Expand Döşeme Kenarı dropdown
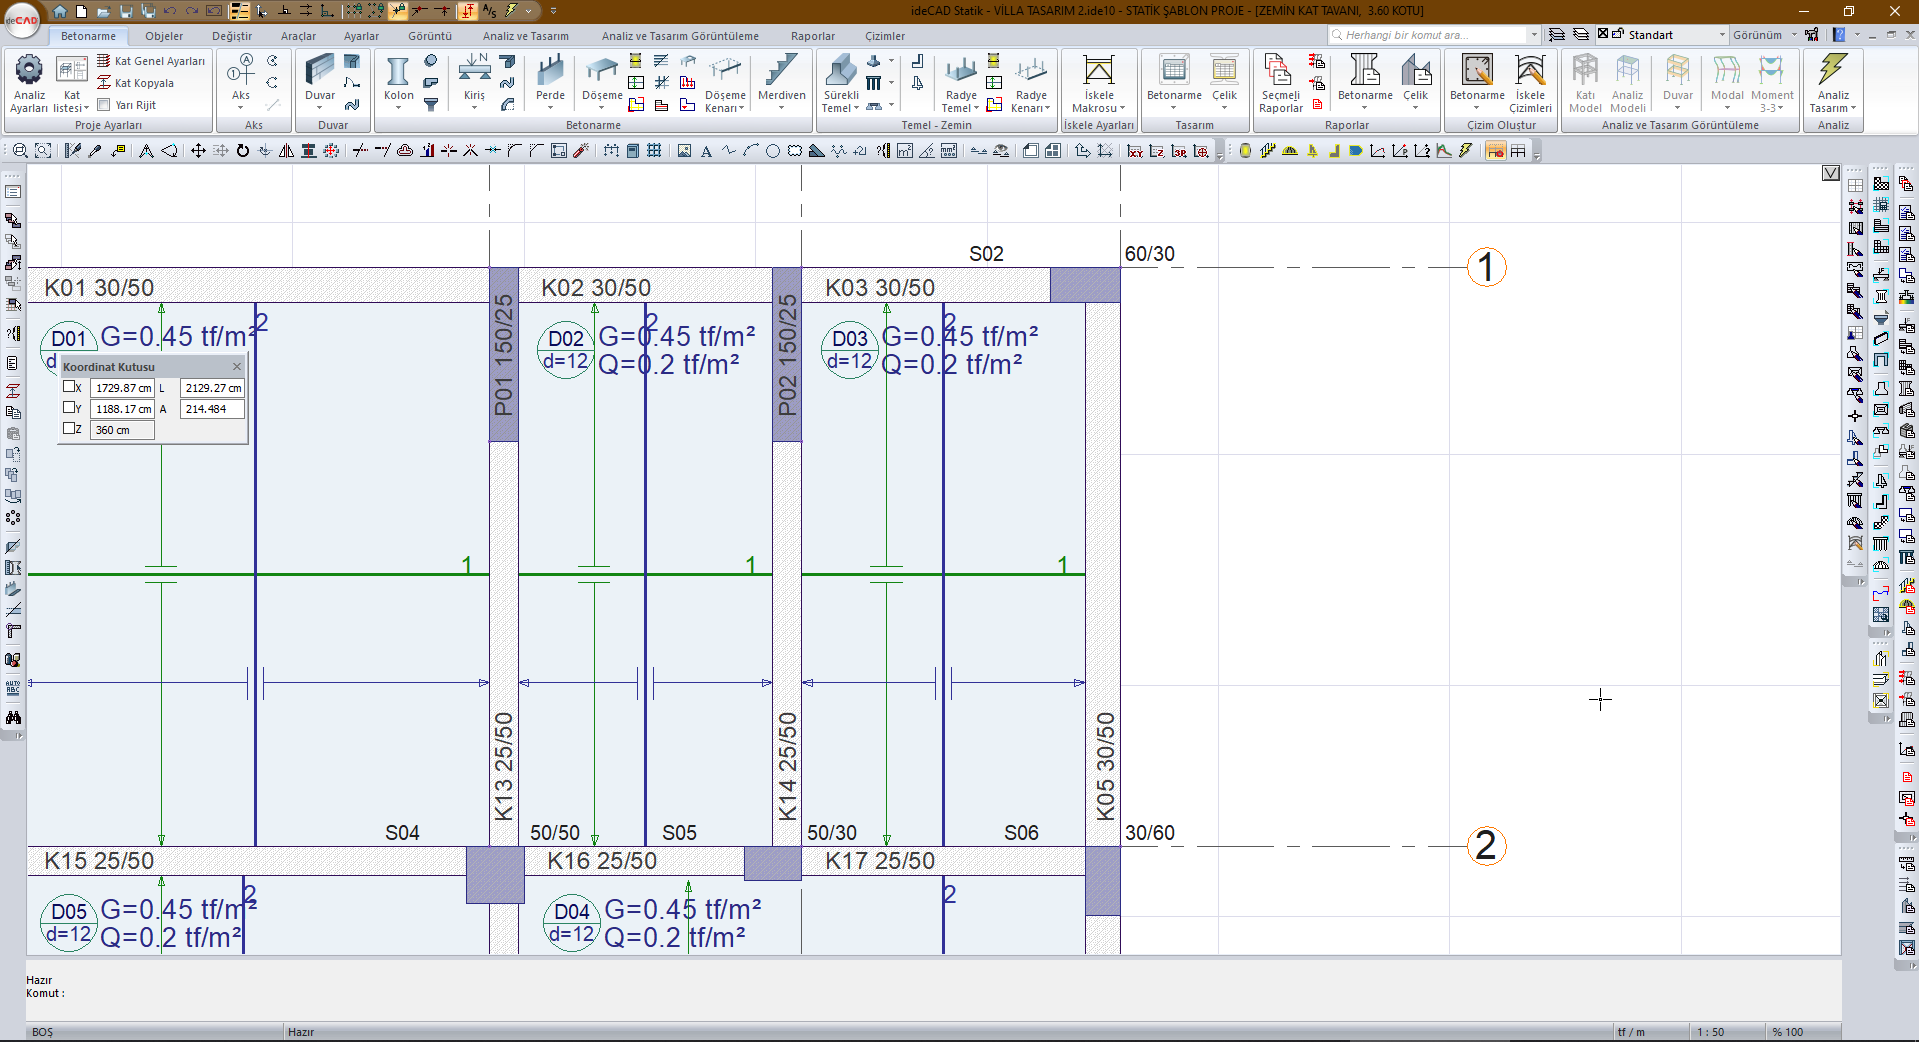Viewport: 1919px width, 1042px height. [x=742, y=108]
